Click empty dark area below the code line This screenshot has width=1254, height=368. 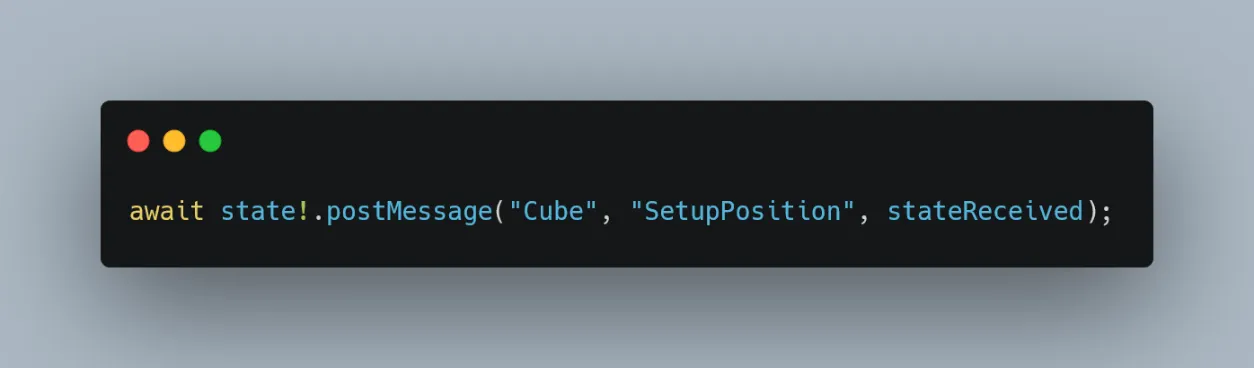click(x=626, y=248)
